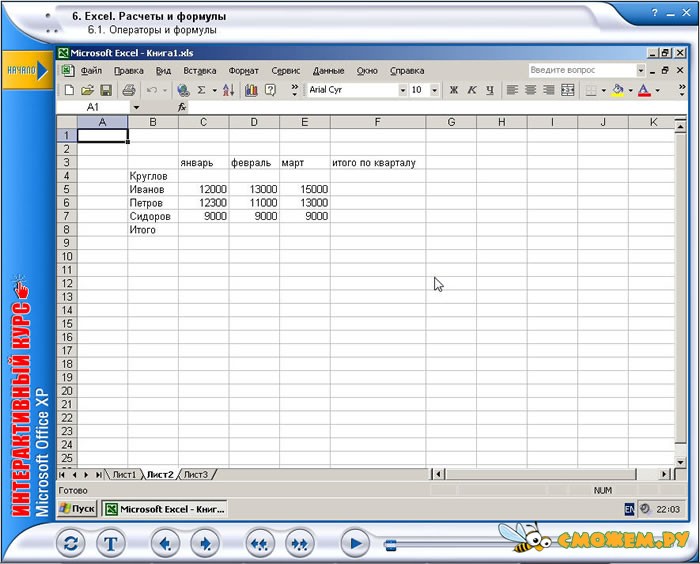Apply fill color bucket
Viewport: 700px width, 564px height.
618,90
